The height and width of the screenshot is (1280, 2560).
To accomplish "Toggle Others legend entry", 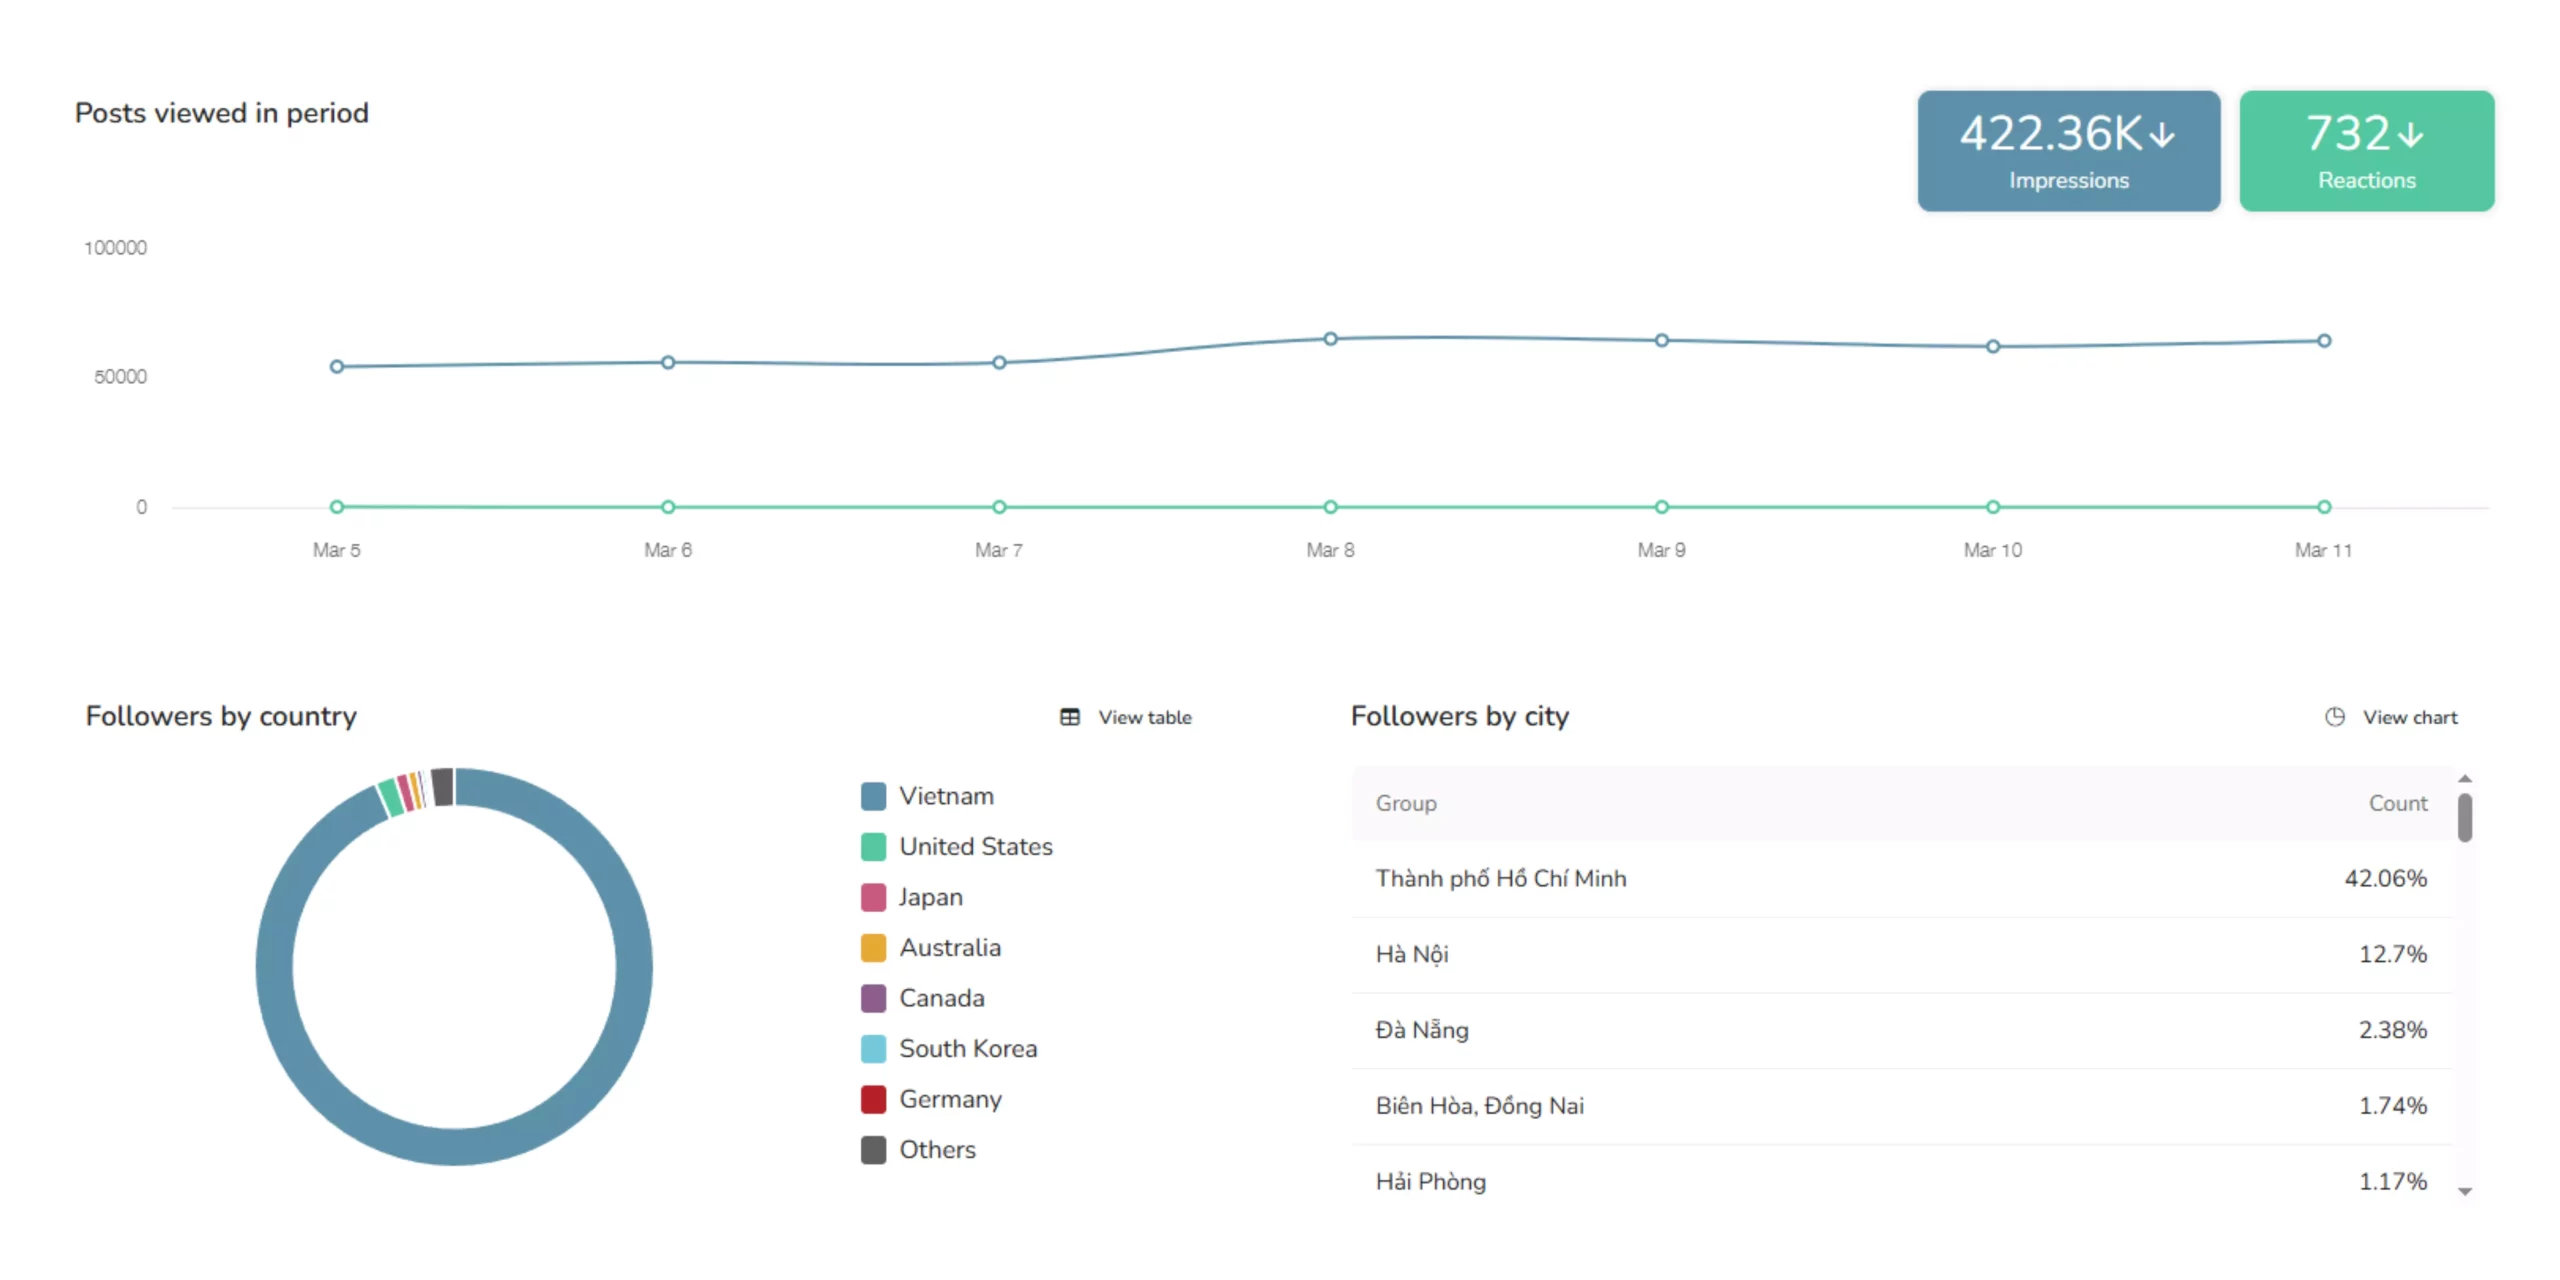I will point(936,1149).
